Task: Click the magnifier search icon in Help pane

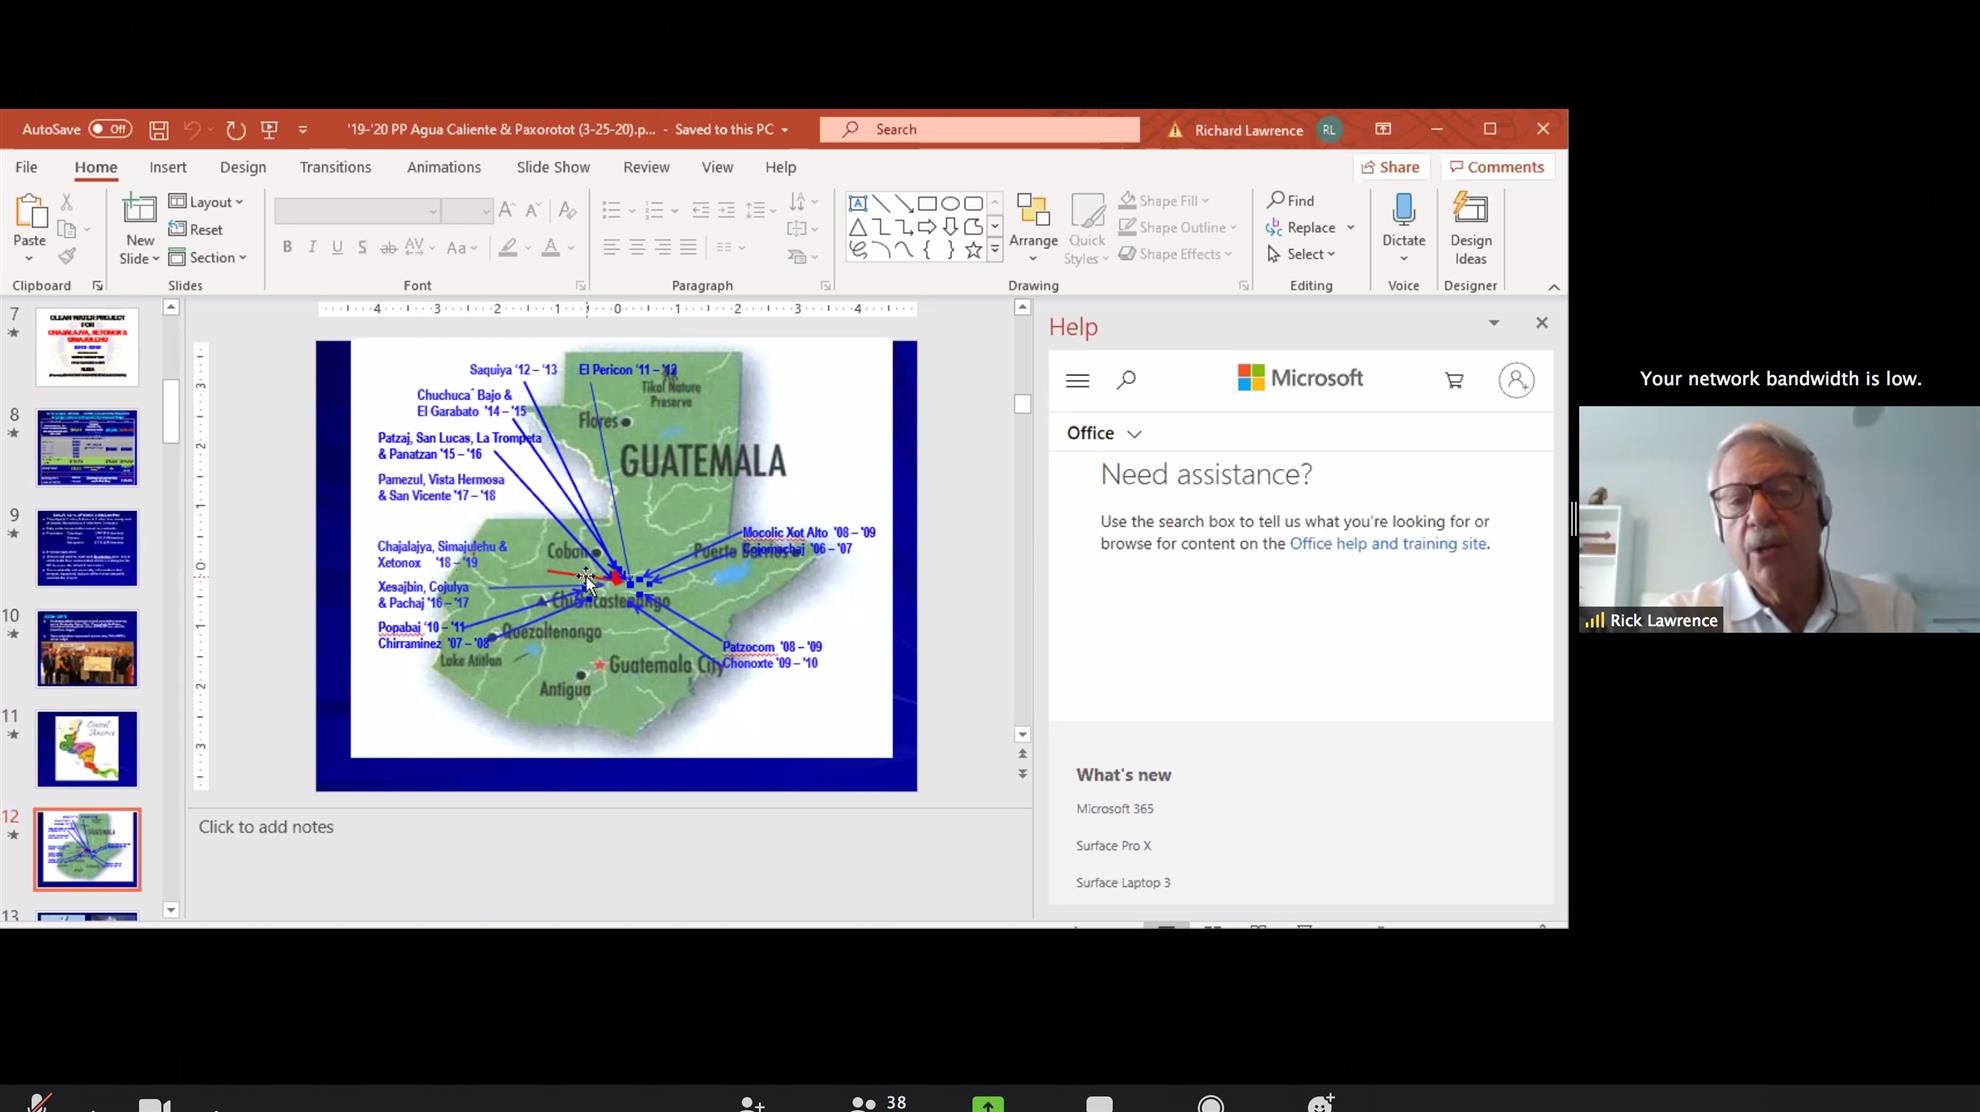Action: pos(1126,380)
